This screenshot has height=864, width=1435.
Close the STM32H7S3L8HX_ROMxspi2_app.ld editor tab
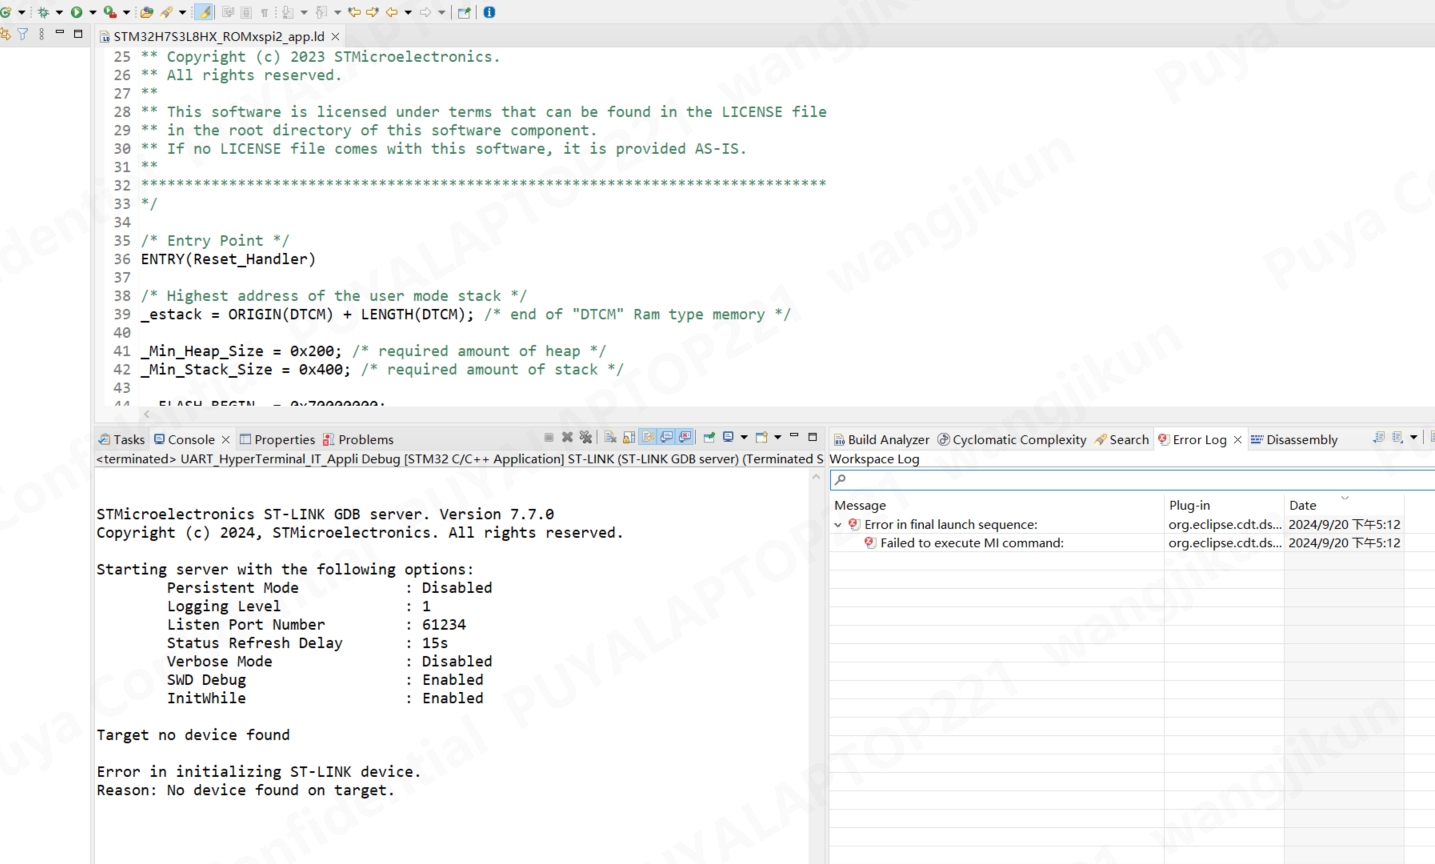[x=335, y=36]
